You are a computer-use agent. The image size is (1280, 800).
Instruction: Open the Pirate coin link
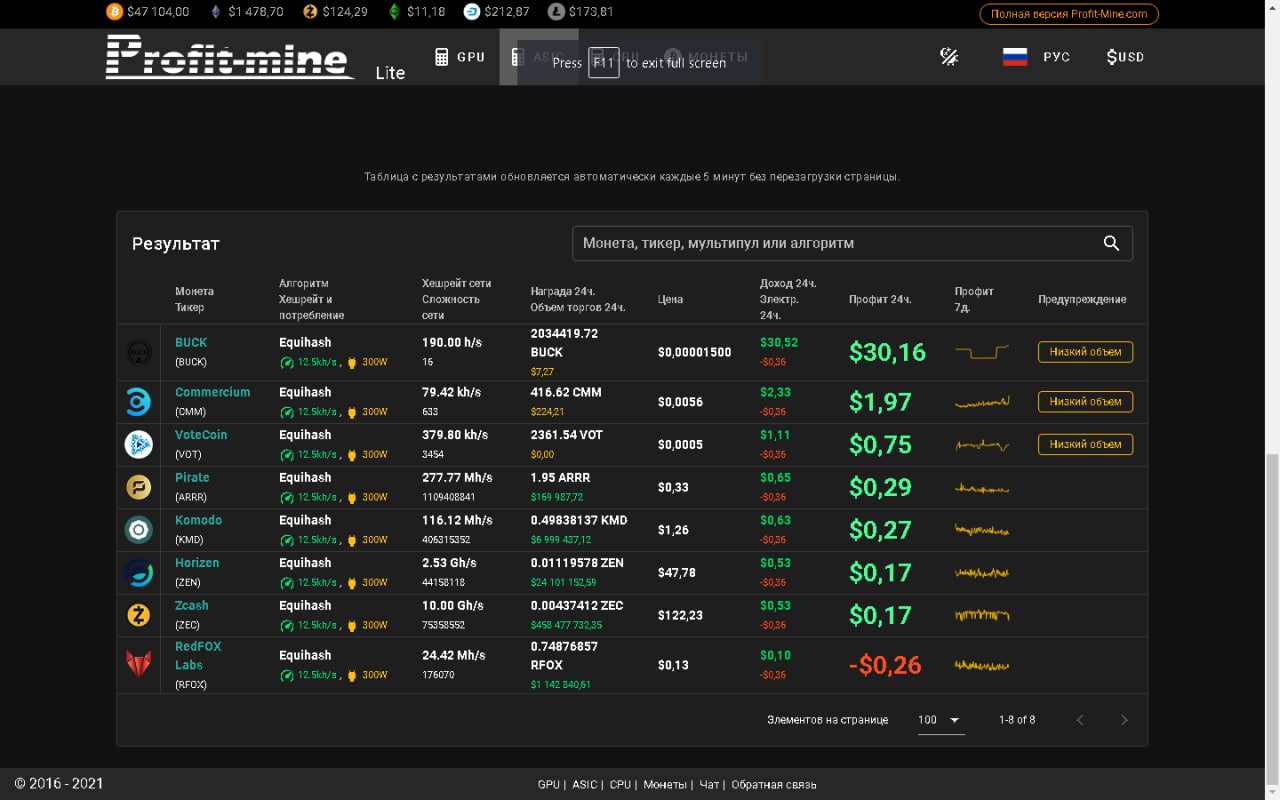point(192,477)
